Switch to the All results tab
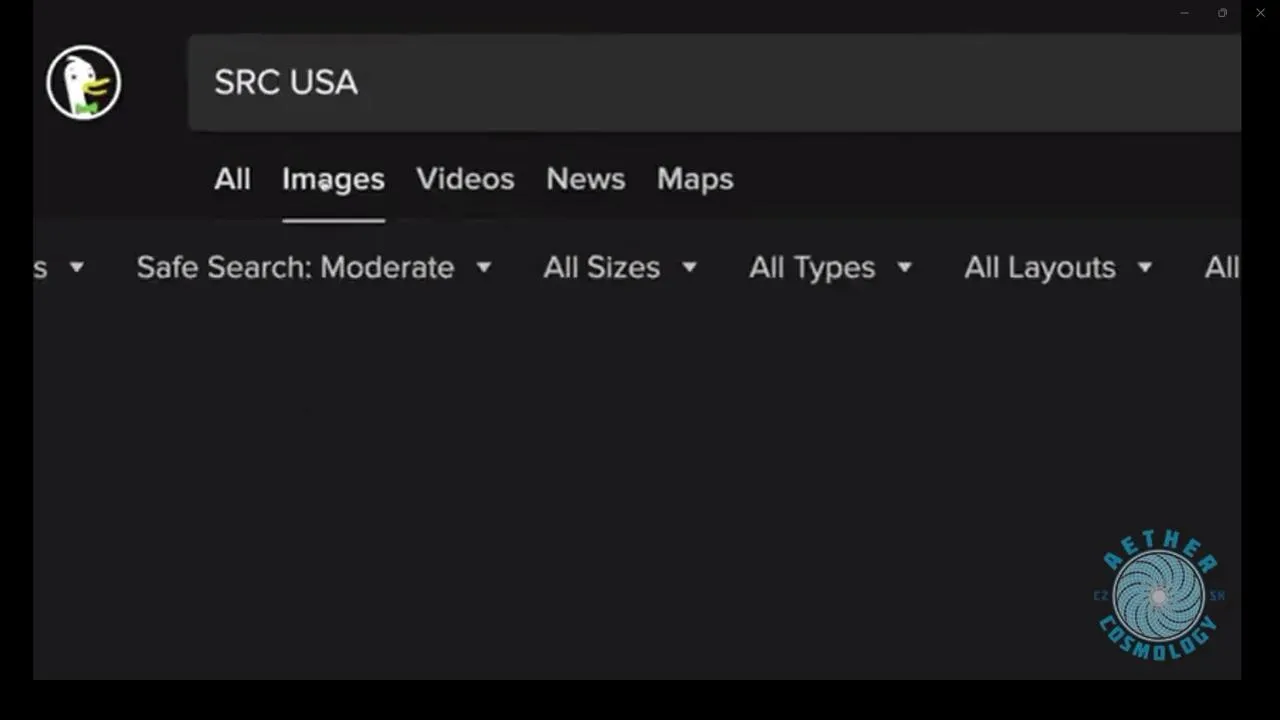 (x=232, y=179)
